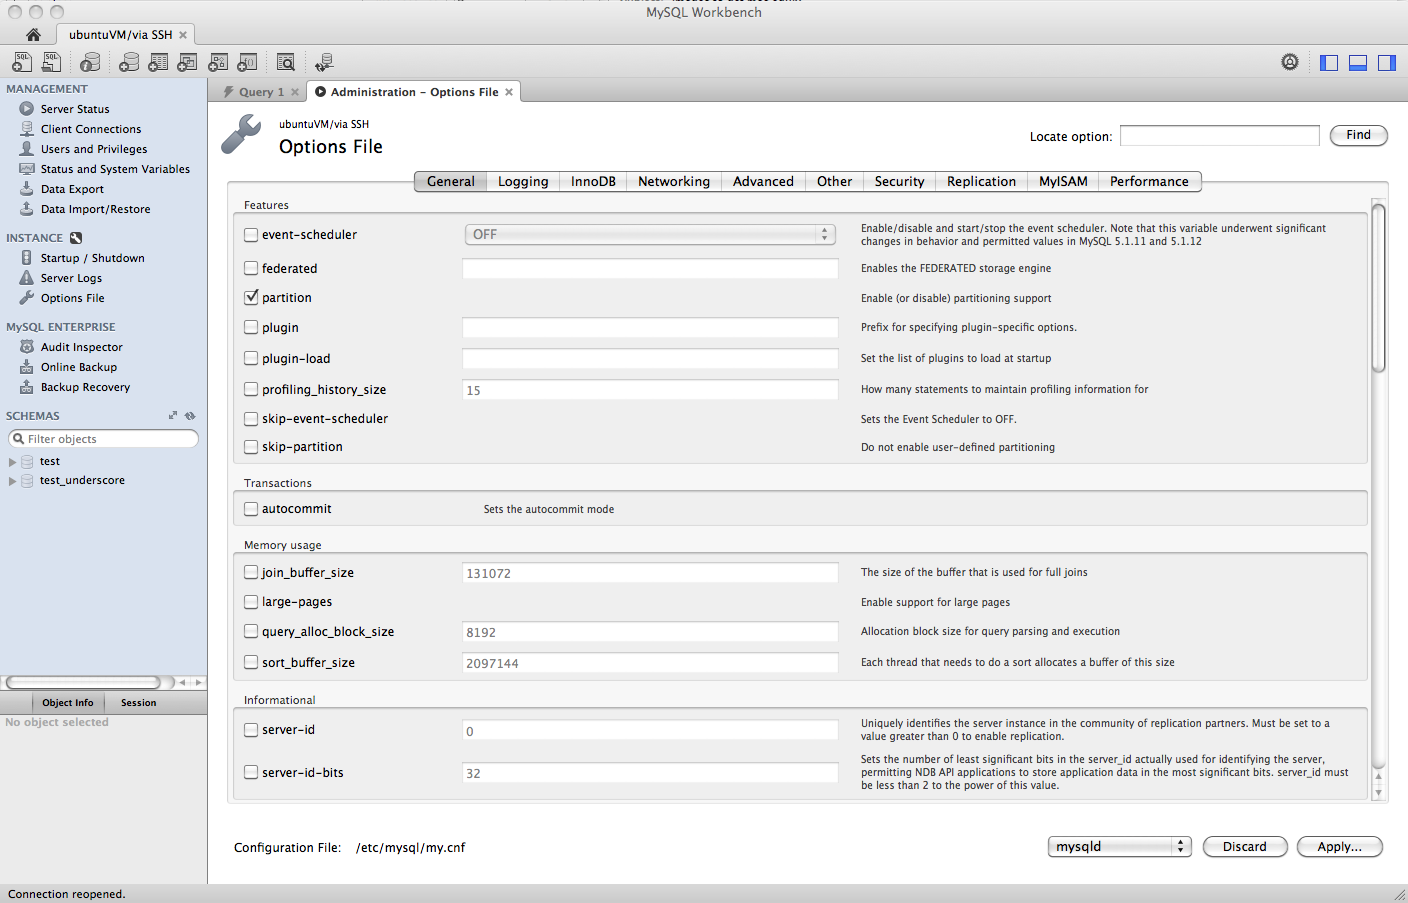Image resolution: width=1408 pixels, height=903 pixels.
Task: Open the Performance tab
Action: [1148, 181]
